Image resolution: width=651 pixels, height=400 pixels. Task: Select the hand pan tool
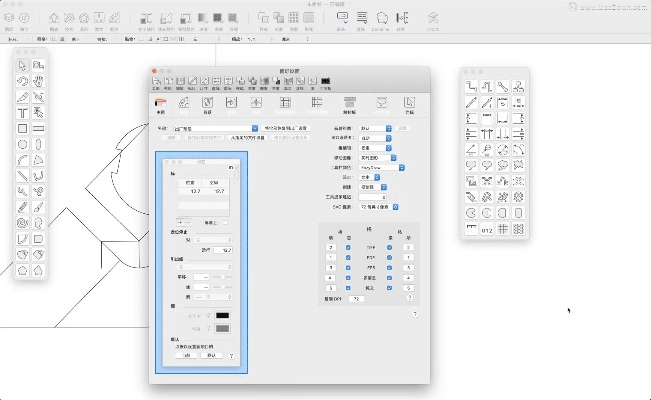(38, 80)
